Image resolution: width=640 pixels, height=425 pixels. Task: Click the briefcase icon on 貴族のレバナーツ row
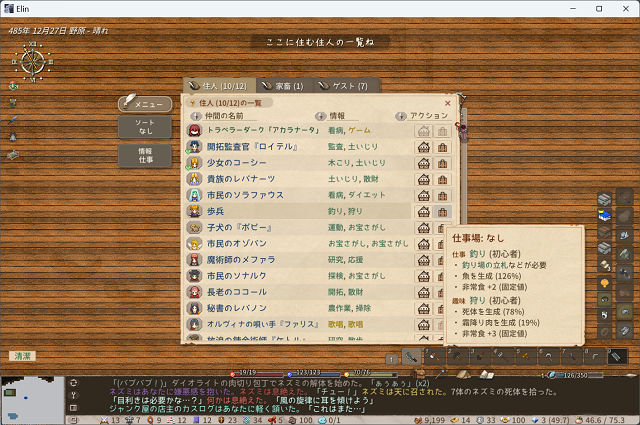442,179
